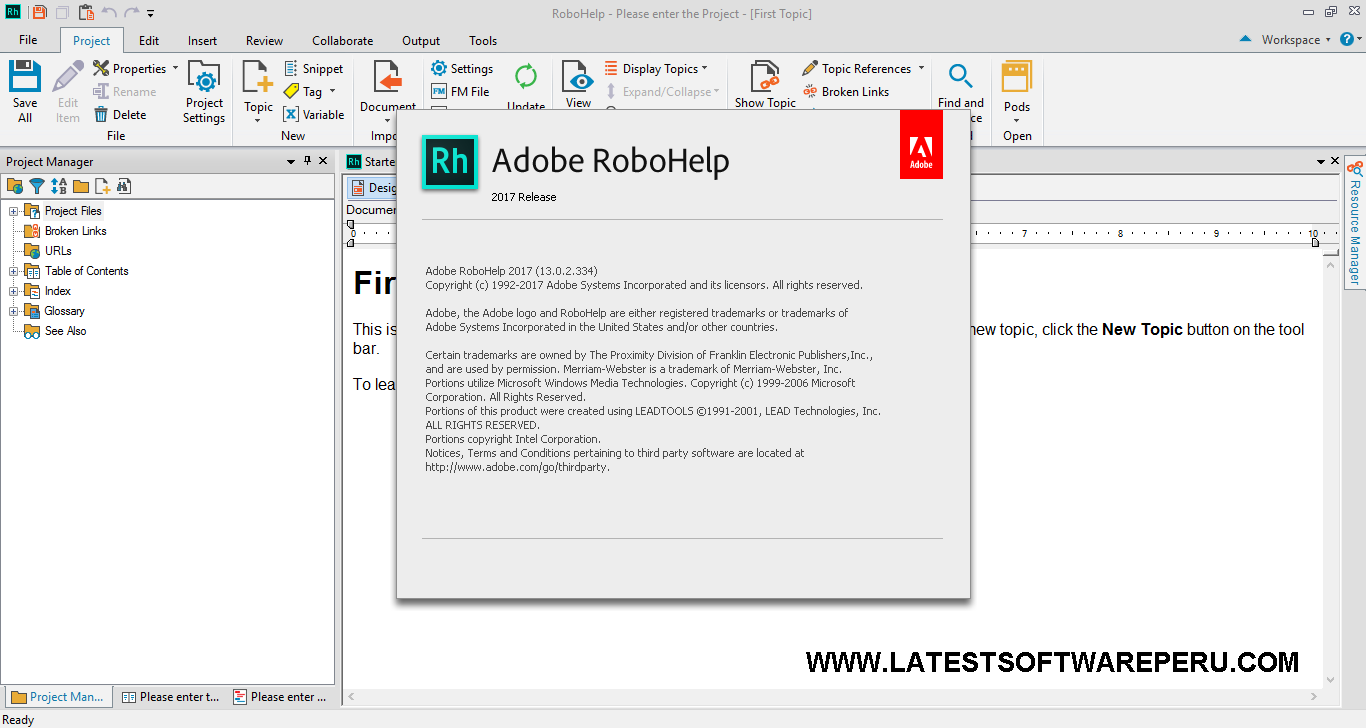Viewport: 1366px width, 728px height.
Task: Expand the Project Files tree node
Action: [x=14, y=211]
